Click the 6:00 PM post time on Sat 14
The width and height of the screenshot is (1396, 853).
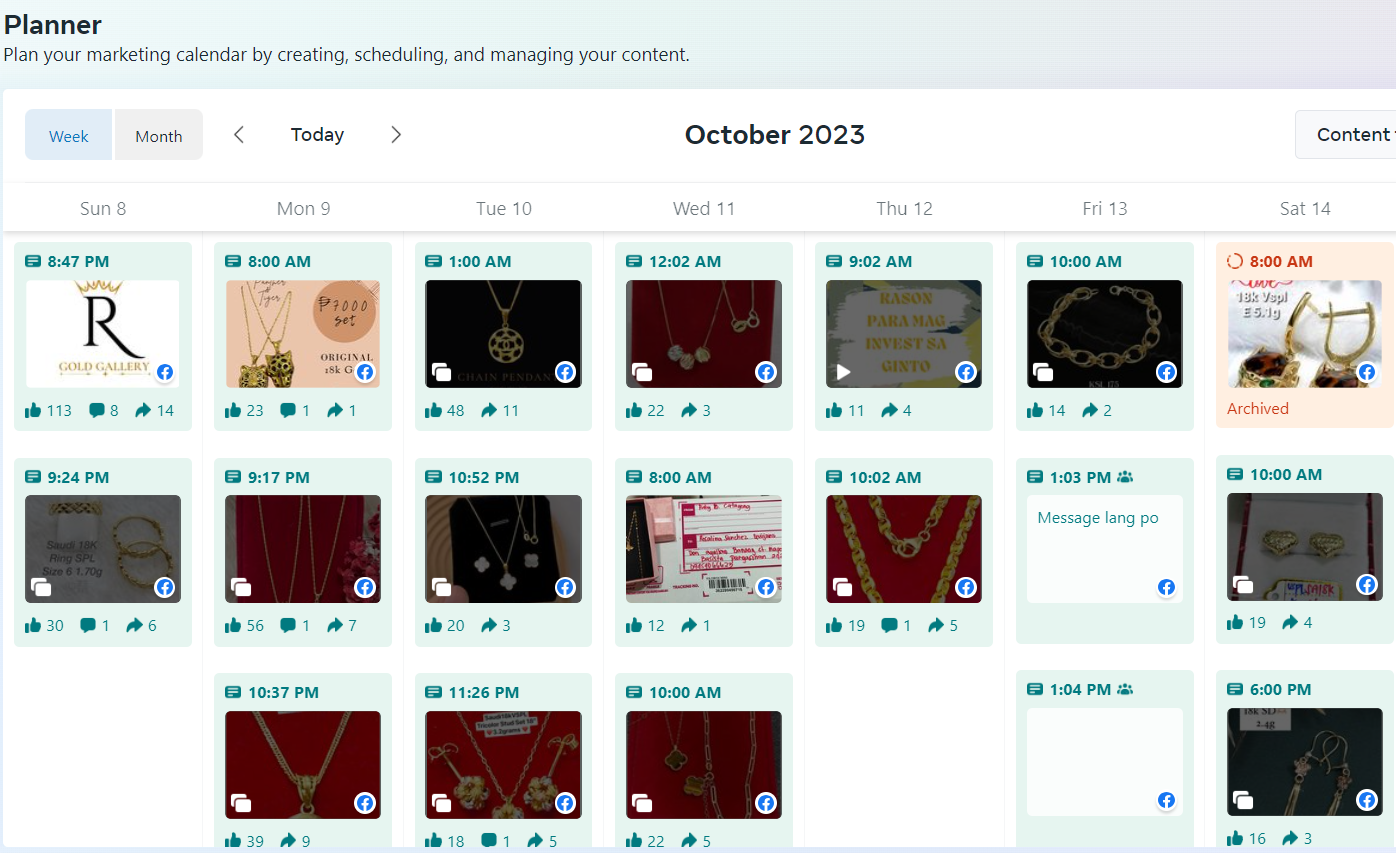[x=1280, y=689]
